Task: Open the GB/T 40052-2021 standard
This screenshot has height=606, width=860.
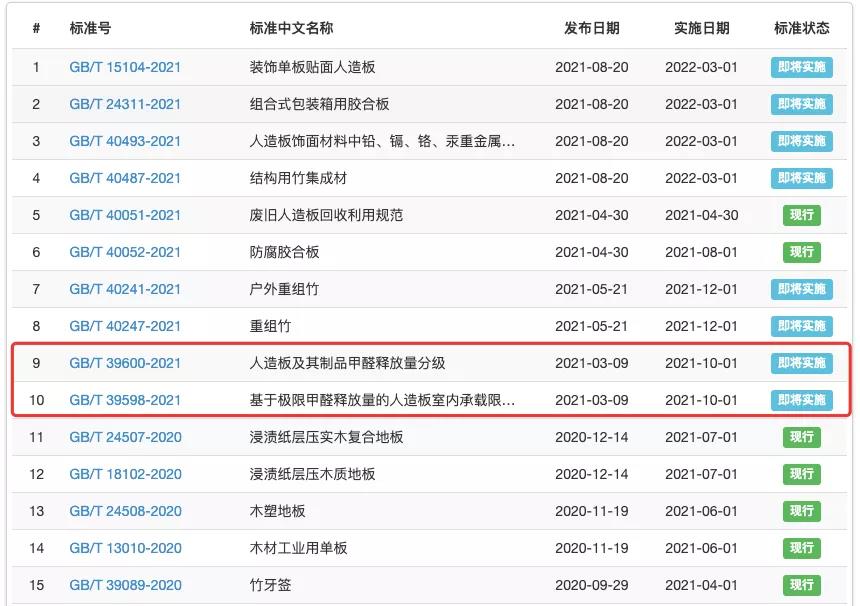Action: click(x=125, y=252)
